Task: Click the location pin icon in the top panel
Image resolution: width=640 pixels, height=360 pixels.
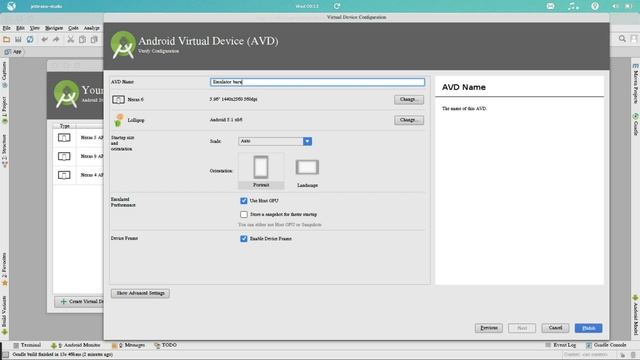Action: point(595,6)
